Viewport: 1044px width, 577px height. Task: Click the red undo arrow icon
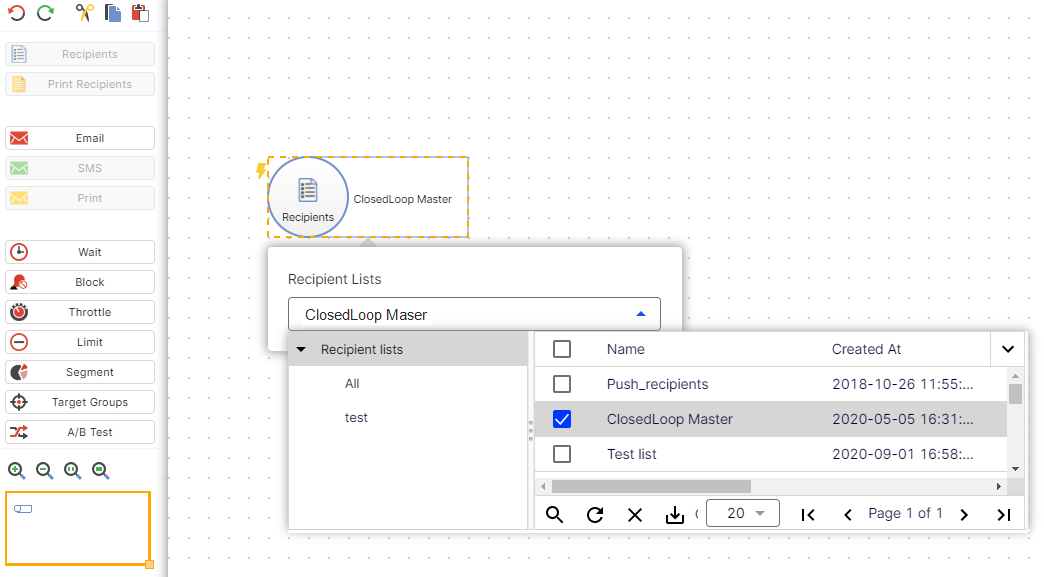(17, 13)
